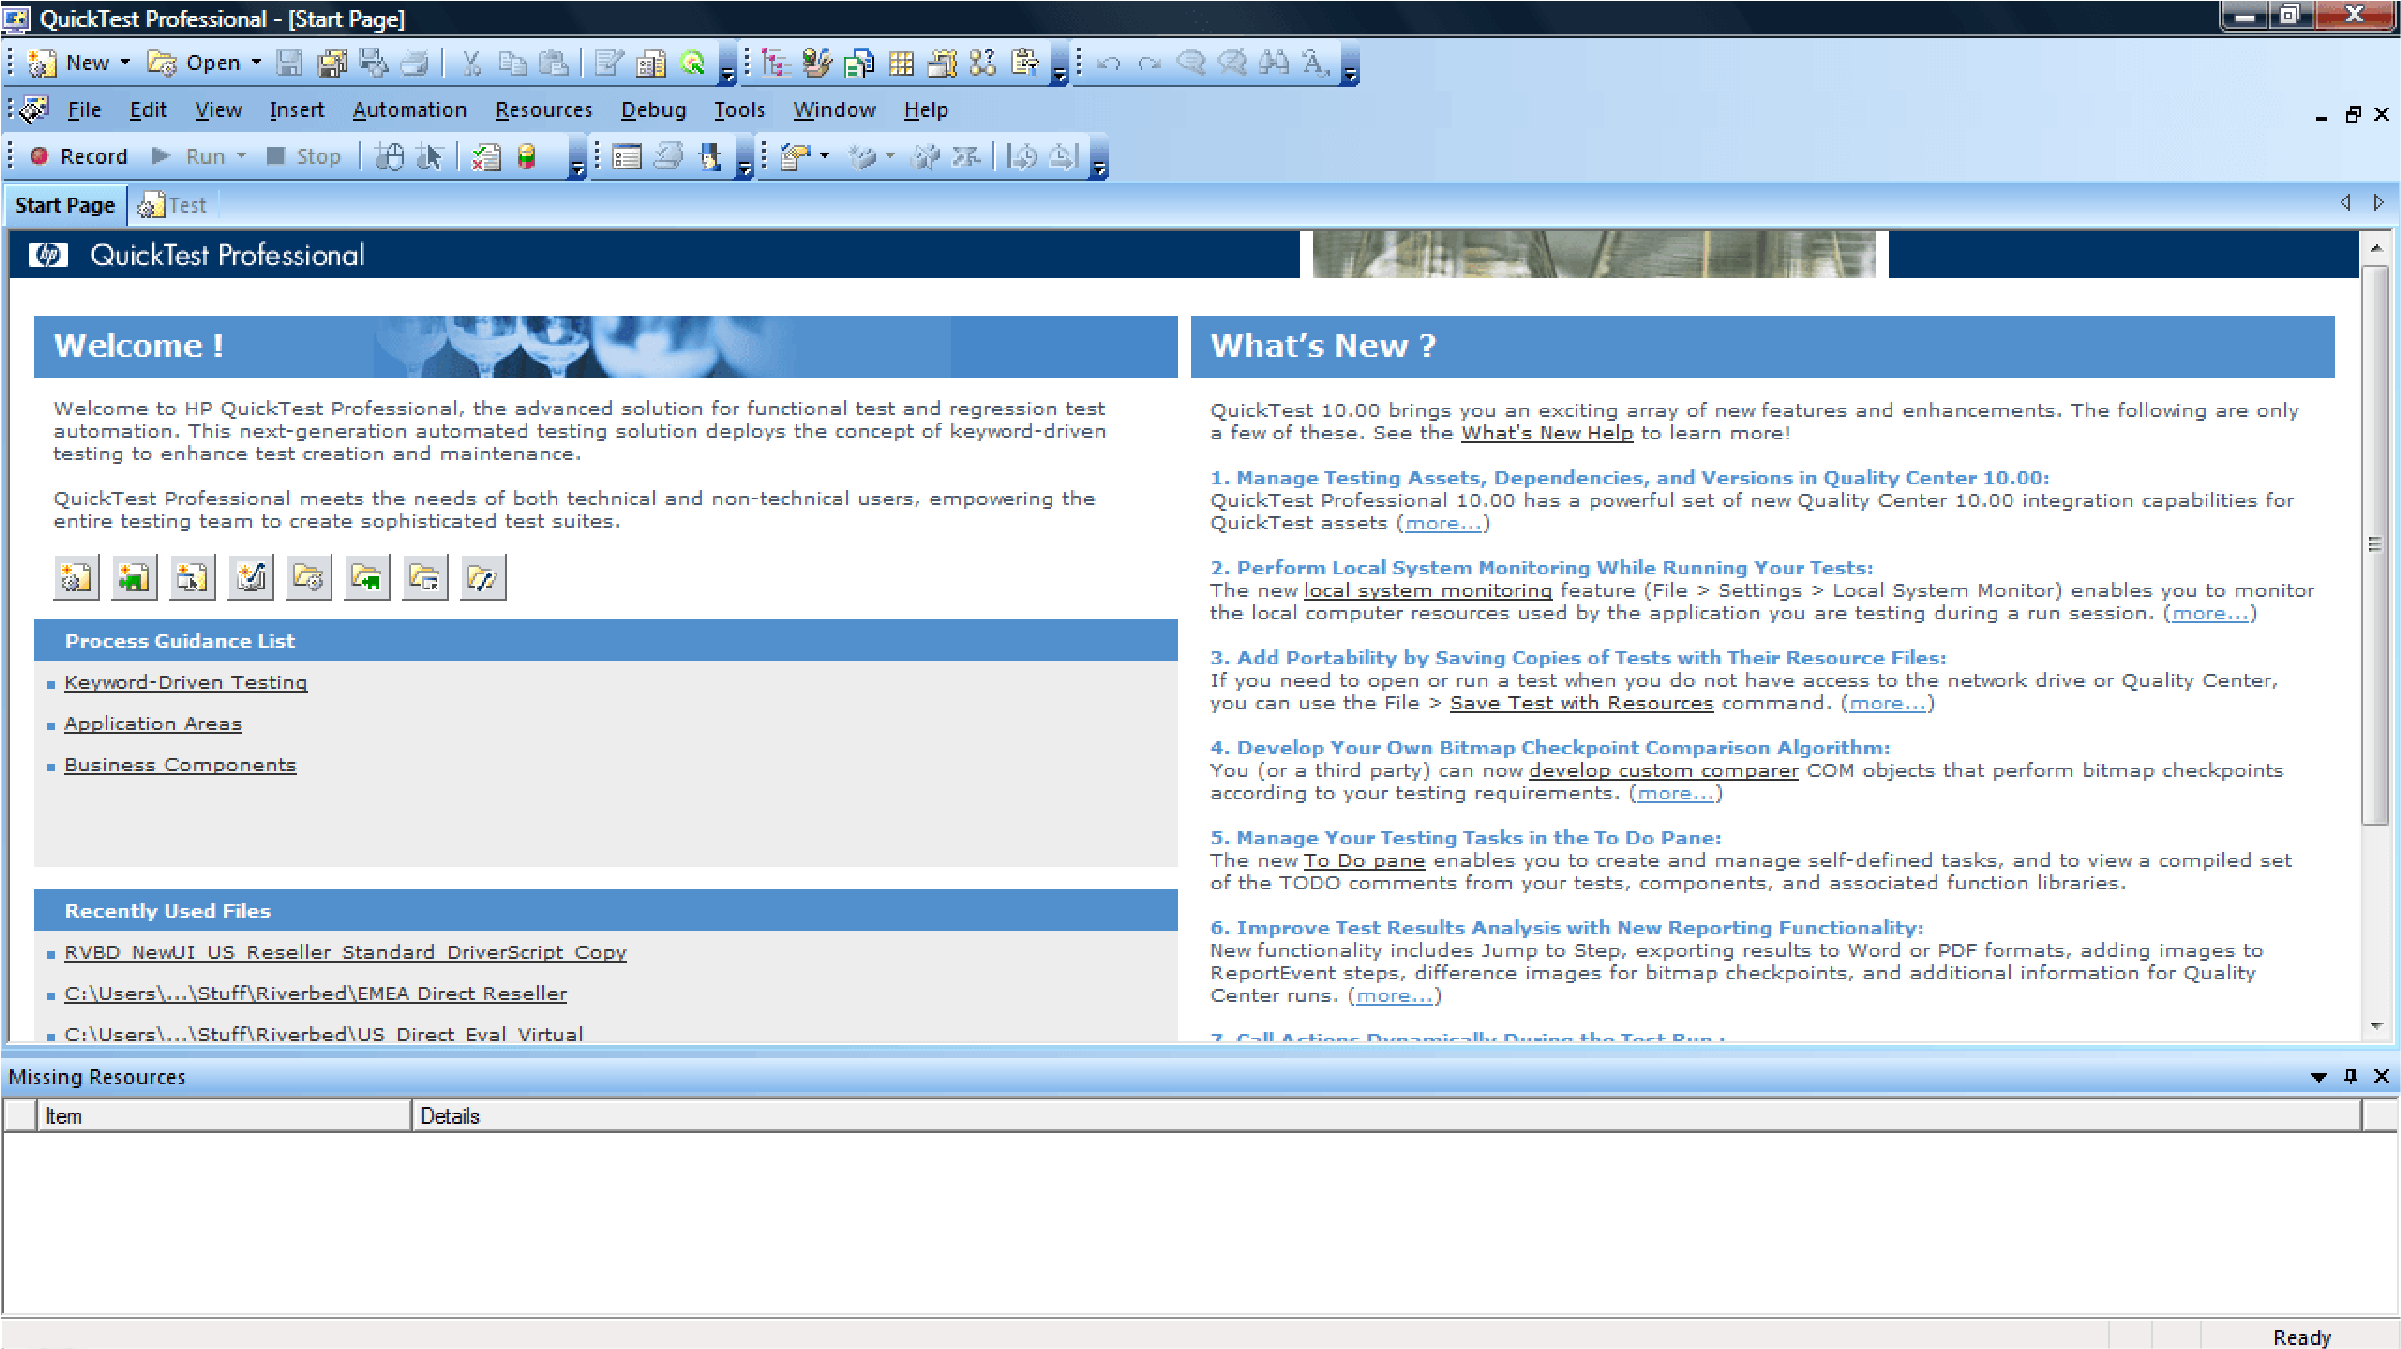Click the Paste clipboard icon

[x=553, y=63]
